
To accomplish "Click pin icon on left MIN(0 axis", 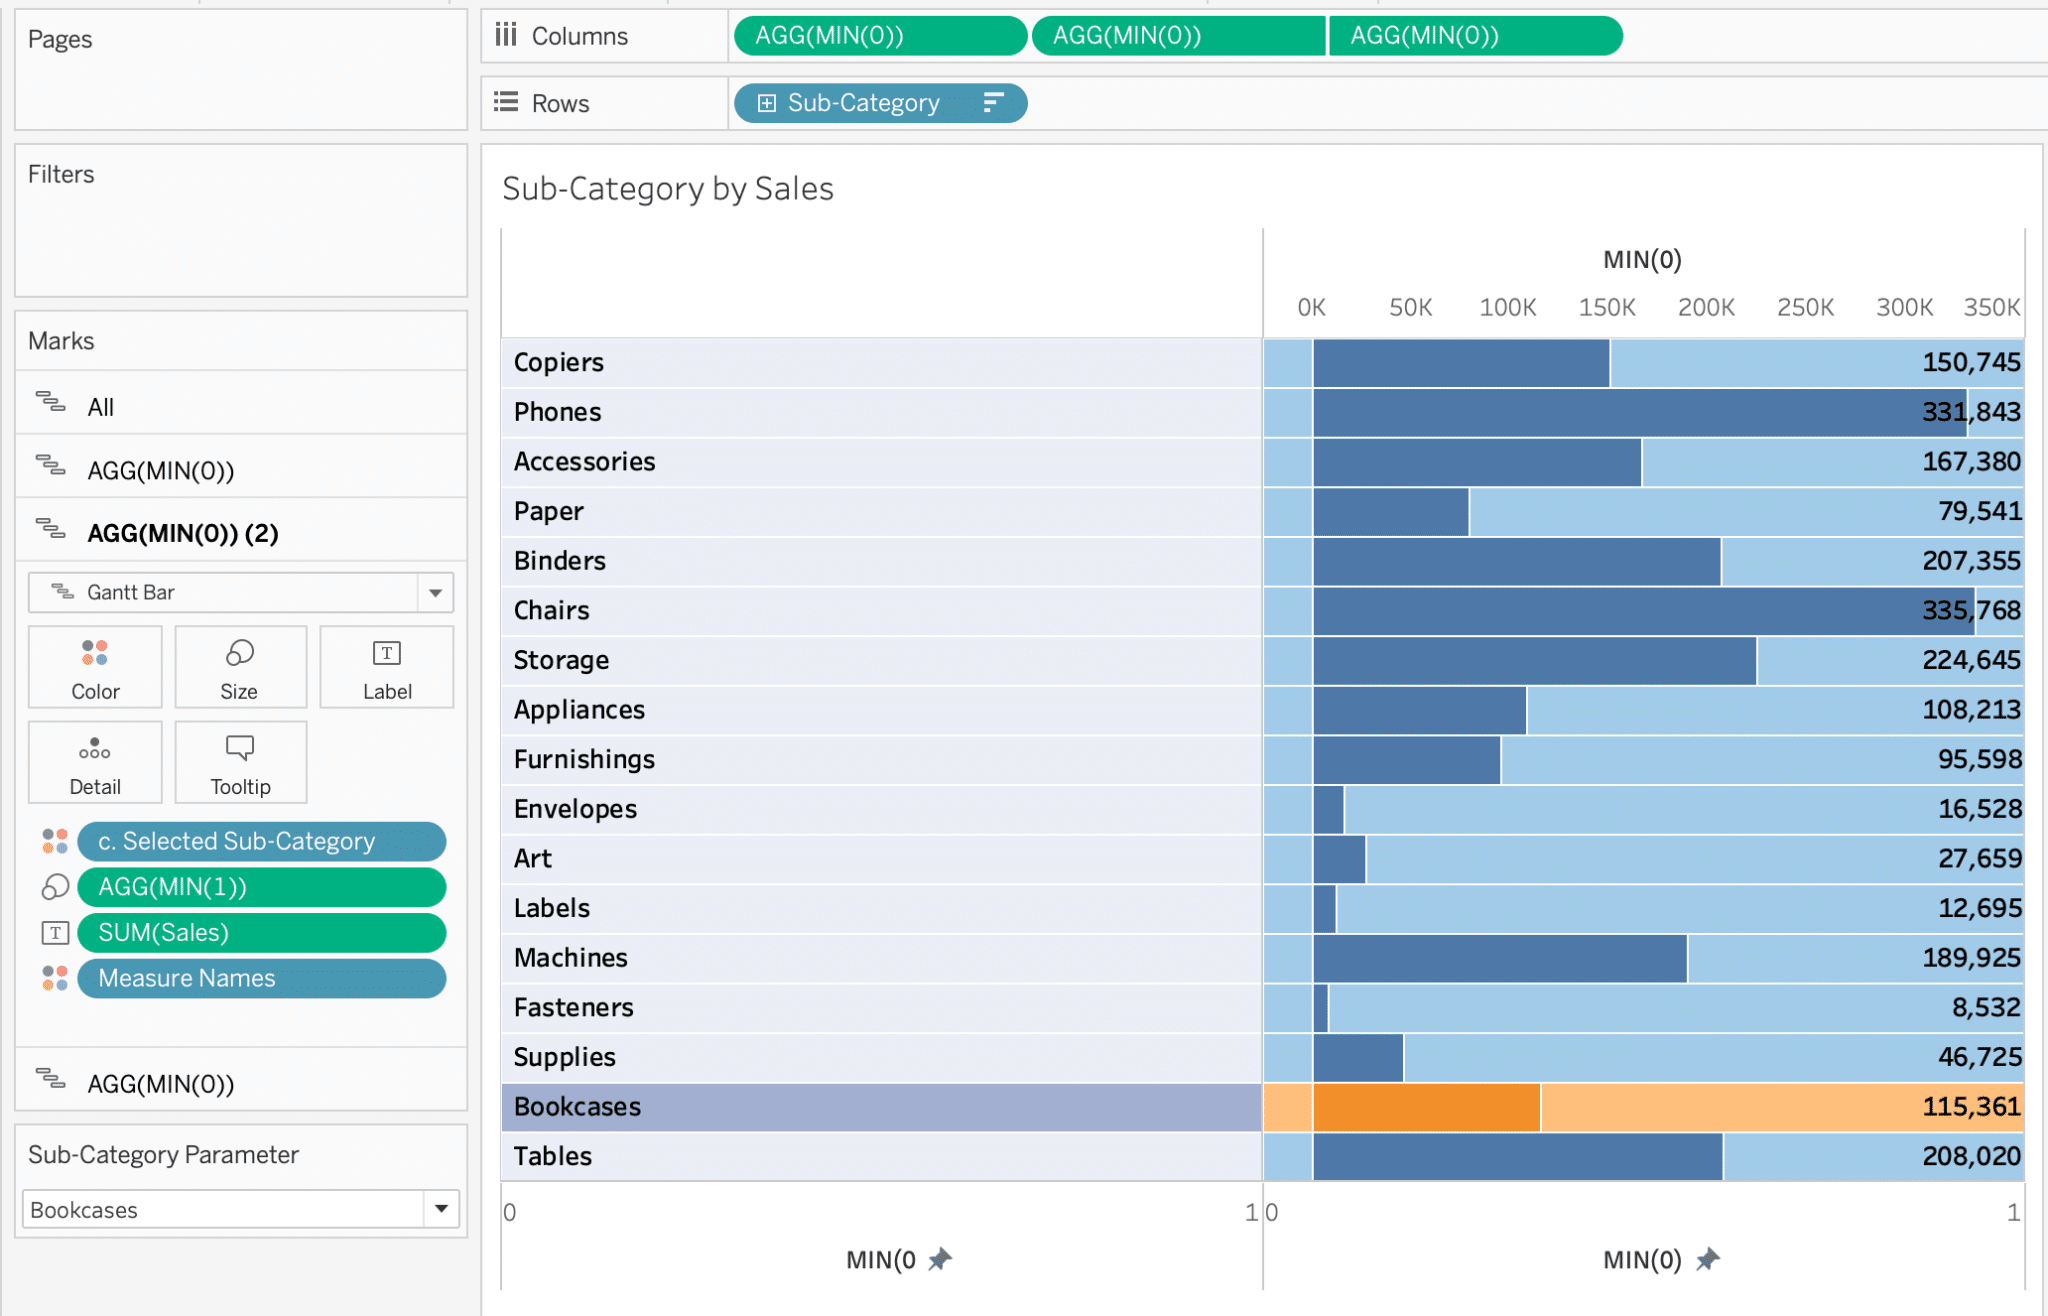I will pos(939,1259).
